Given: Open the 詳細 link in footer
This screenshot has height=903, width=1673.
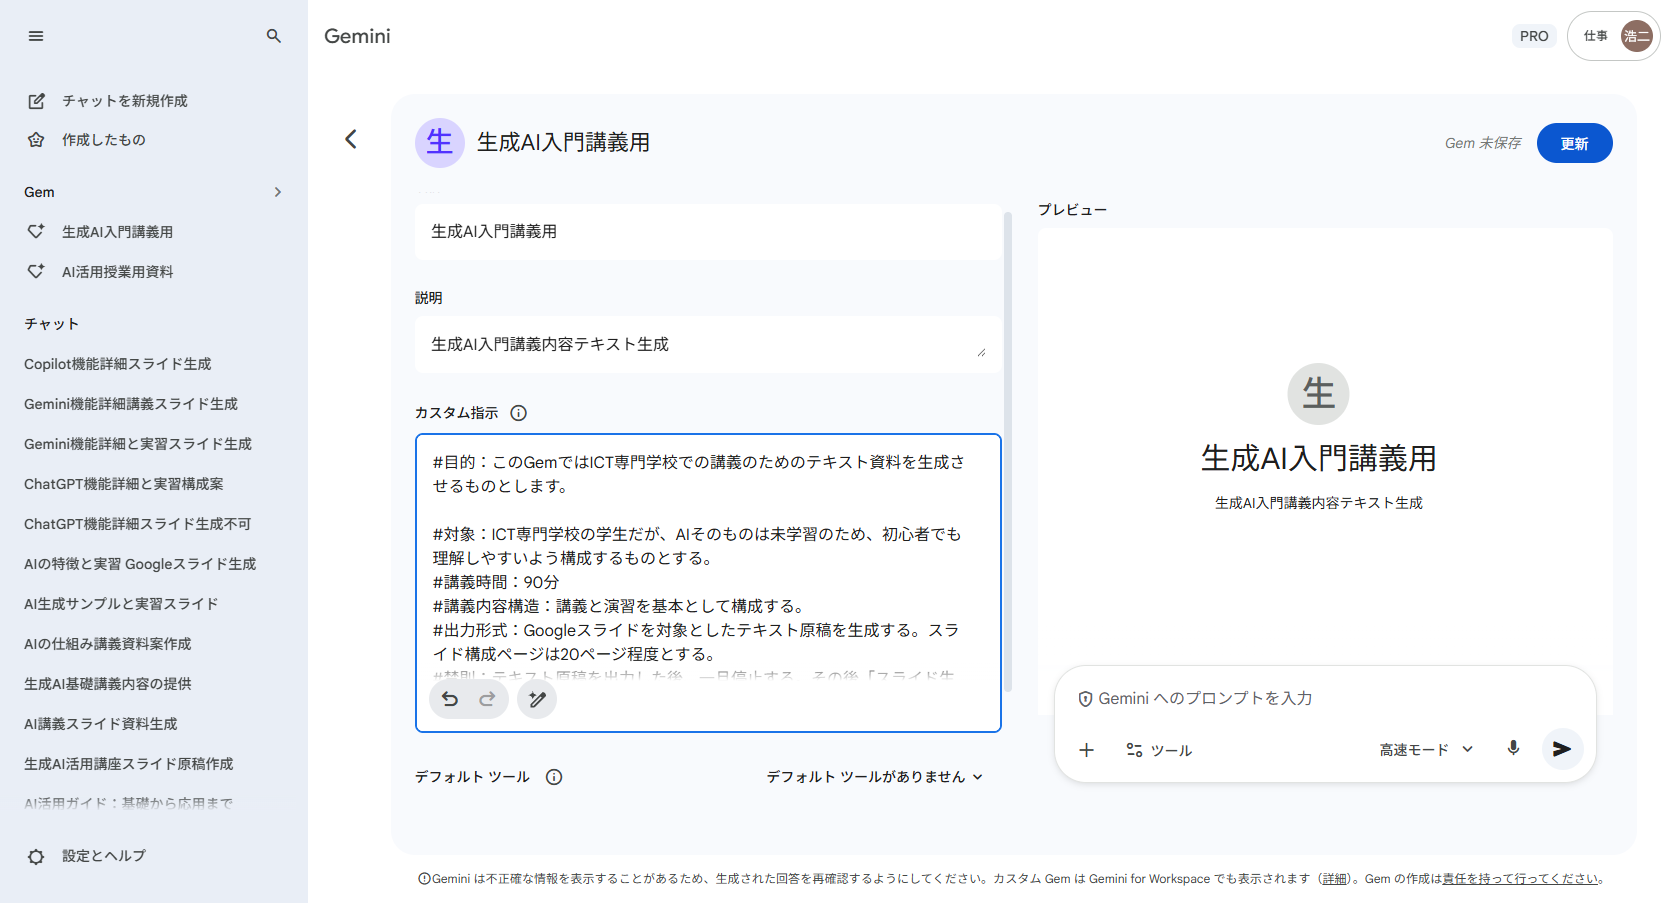Looking at the screenshot, I should coord(1334,879).
